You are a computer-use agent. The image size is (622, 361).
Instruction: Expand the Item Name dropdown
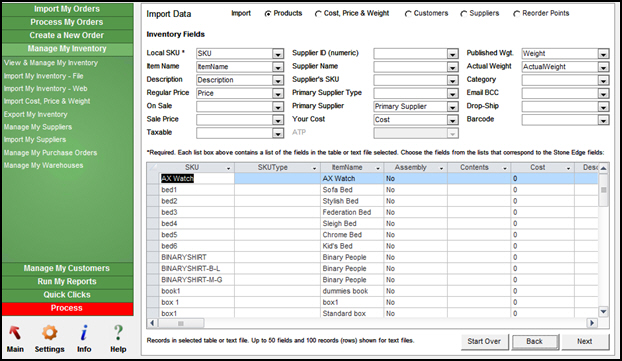pyautogui.click(x=278, y=67)
